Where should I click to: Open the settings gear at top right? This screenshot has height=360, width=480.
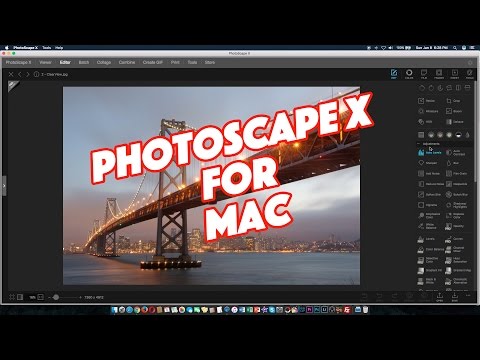click(470, 62)
